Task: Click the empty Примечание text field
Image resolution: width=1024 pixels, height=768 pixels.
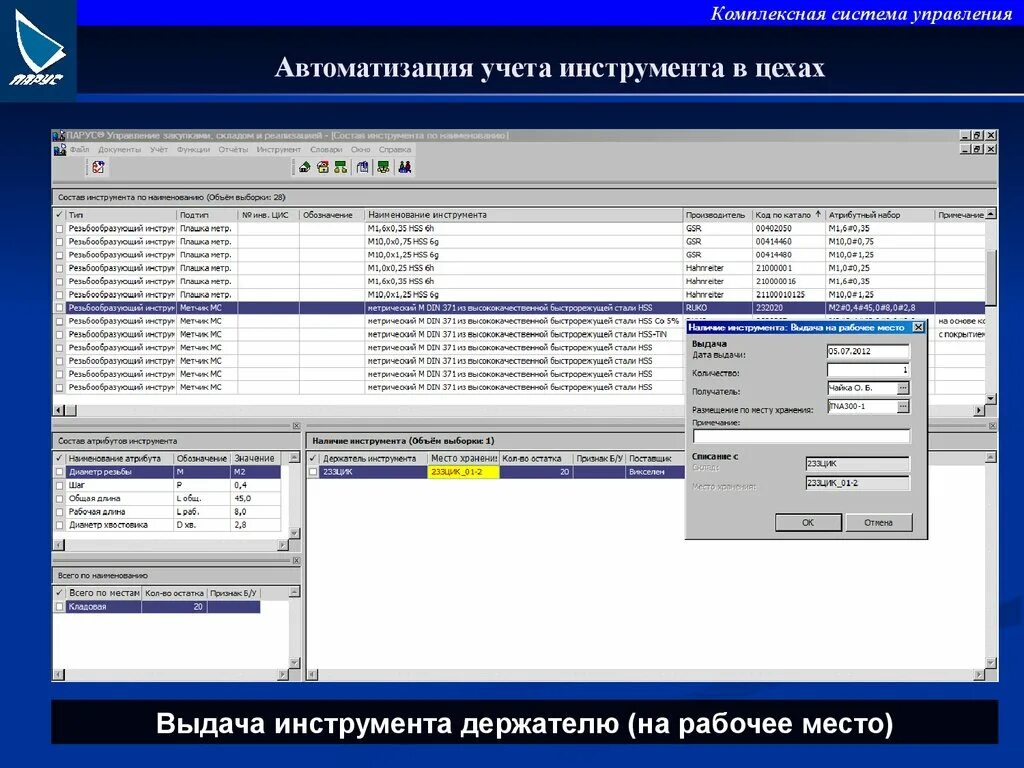Action: click(801, 436)
